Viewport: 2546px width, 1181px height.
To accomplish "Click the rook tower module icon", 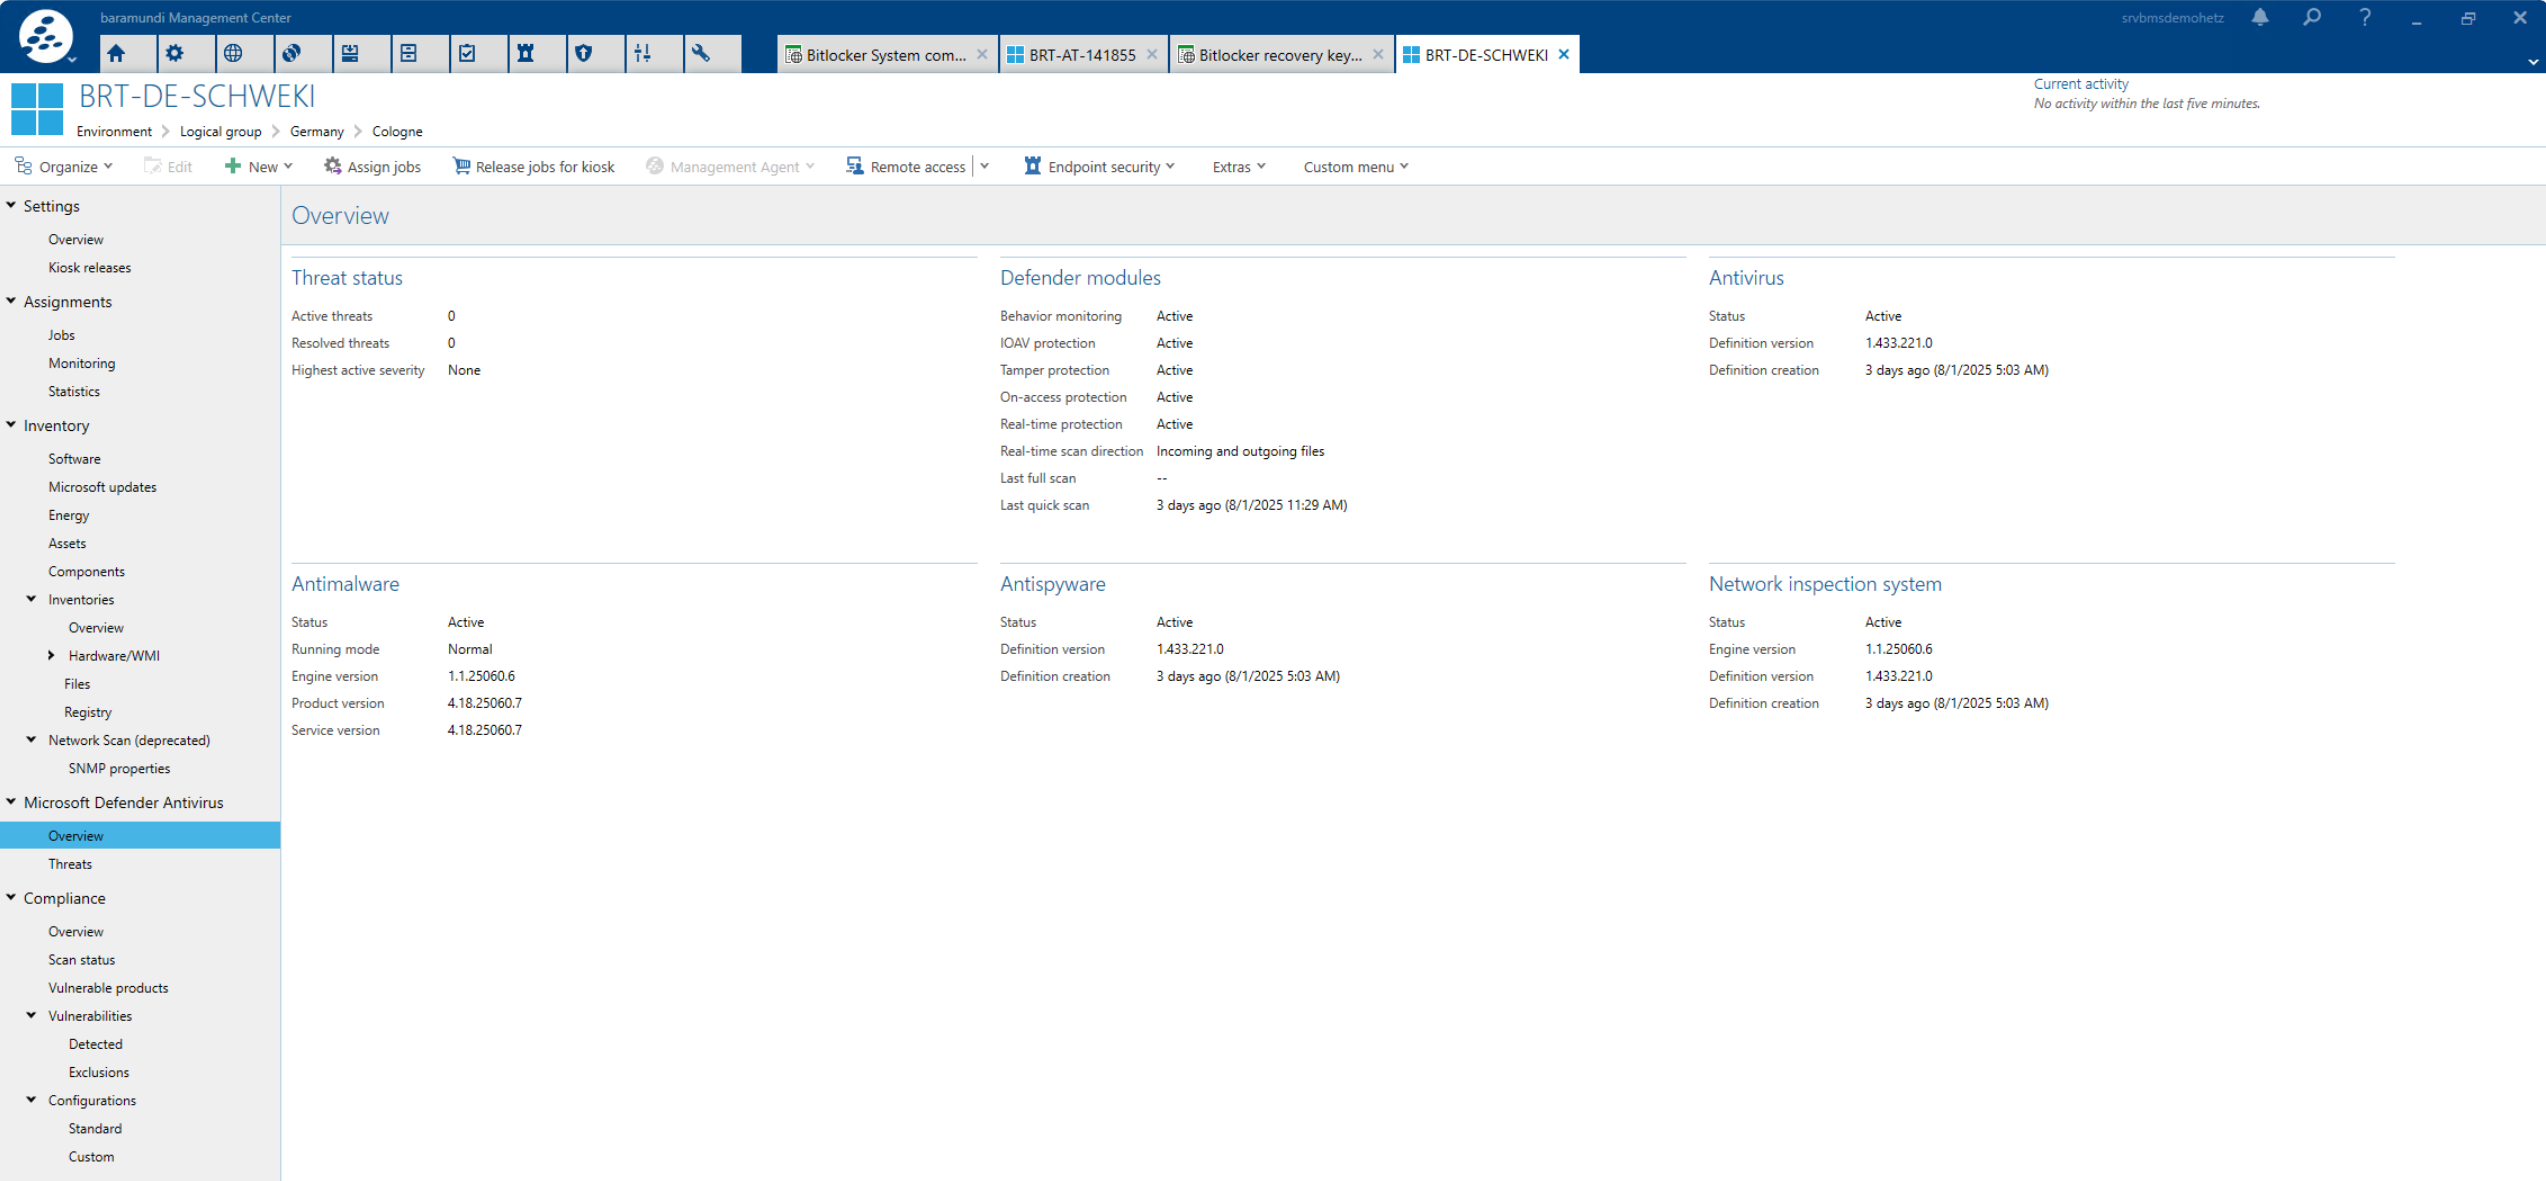I will pyautogui.click(x=525, y=54).
